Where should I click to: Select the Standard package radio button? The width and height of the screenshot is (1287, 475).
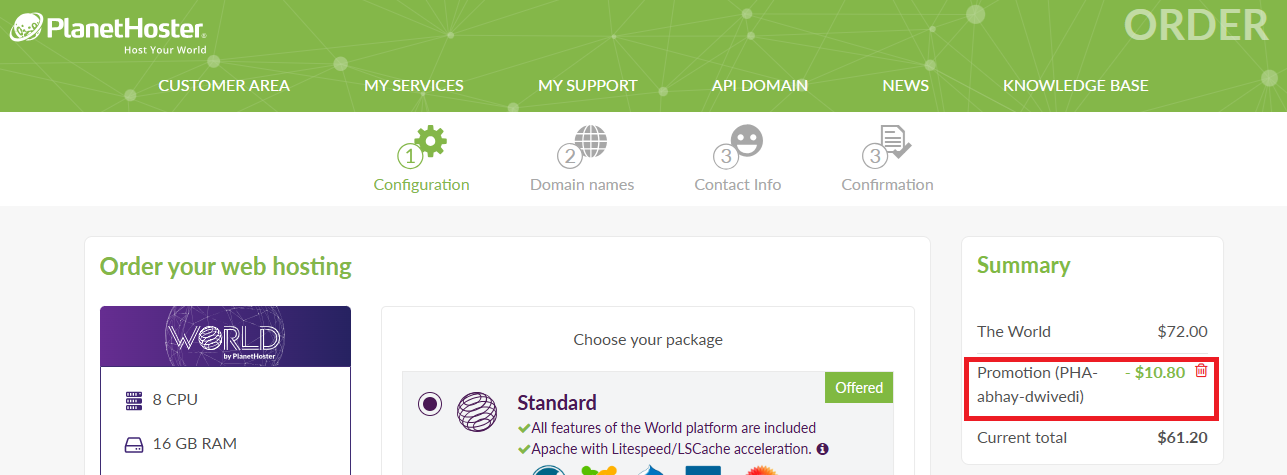430,404
